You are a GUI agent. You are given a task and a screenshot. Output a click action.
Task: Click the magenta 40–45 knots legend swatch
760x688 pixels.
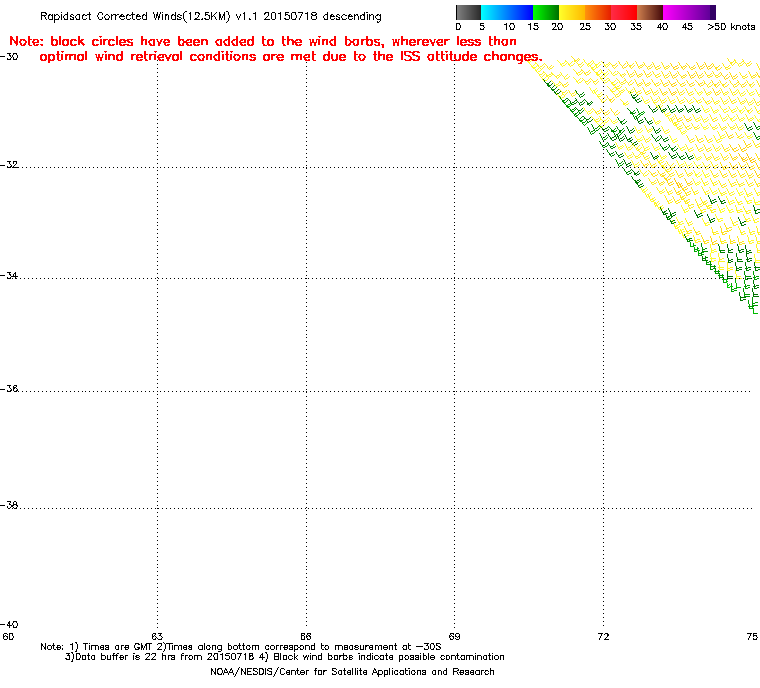pos(676,12)
